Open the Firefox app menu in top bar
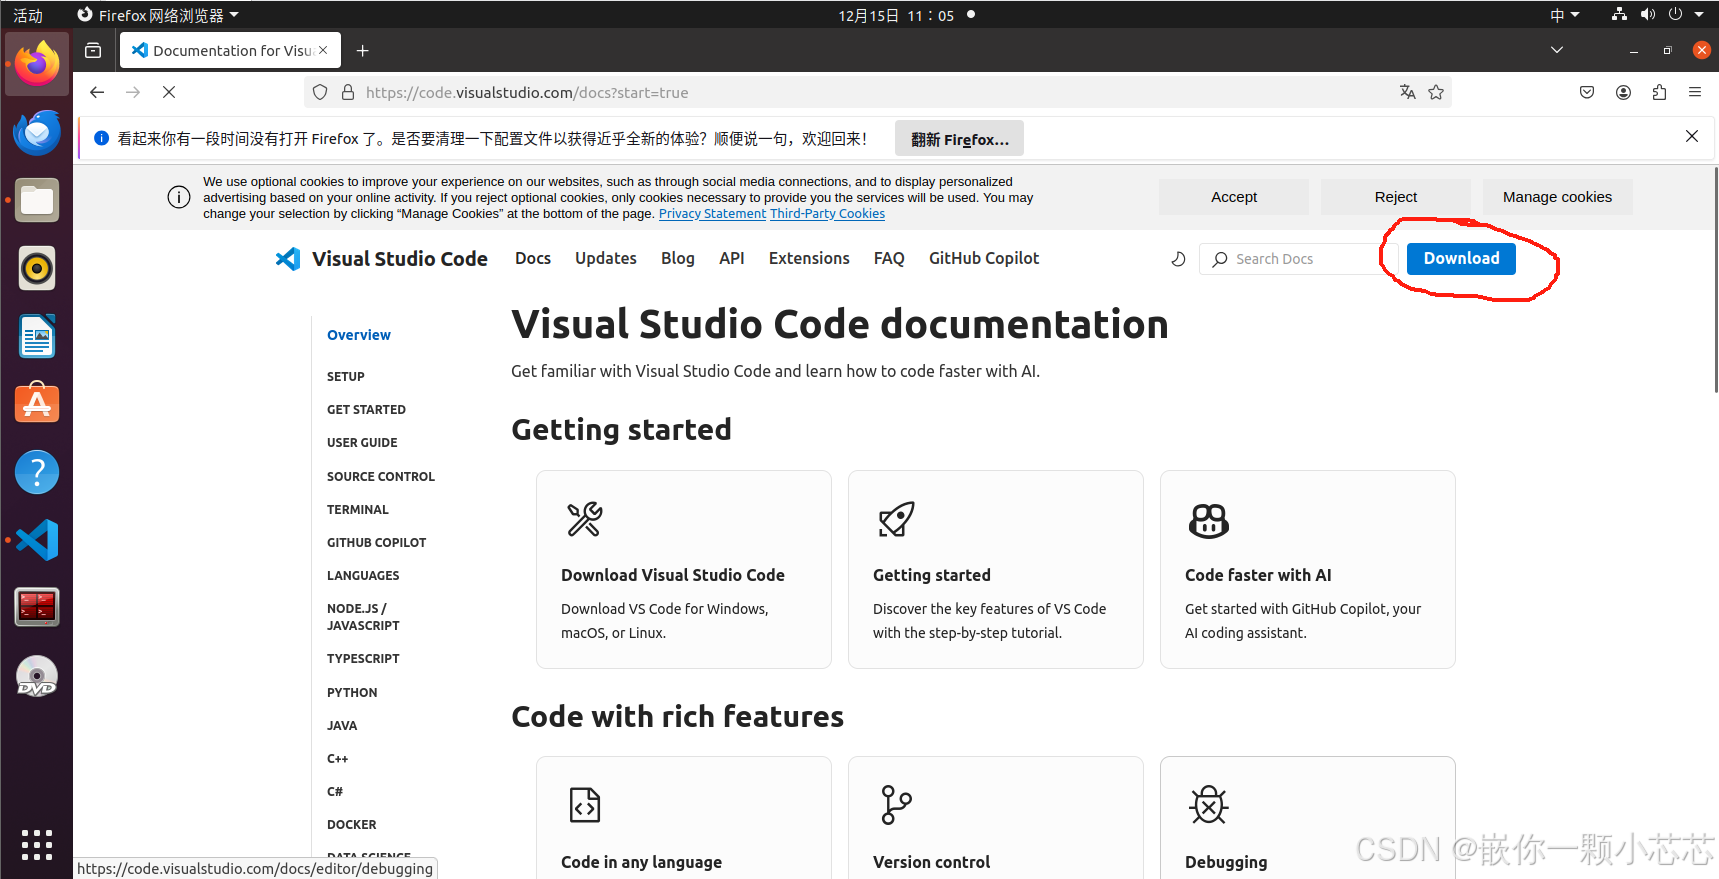This screenshot has width=1719, height=879. 158,15
